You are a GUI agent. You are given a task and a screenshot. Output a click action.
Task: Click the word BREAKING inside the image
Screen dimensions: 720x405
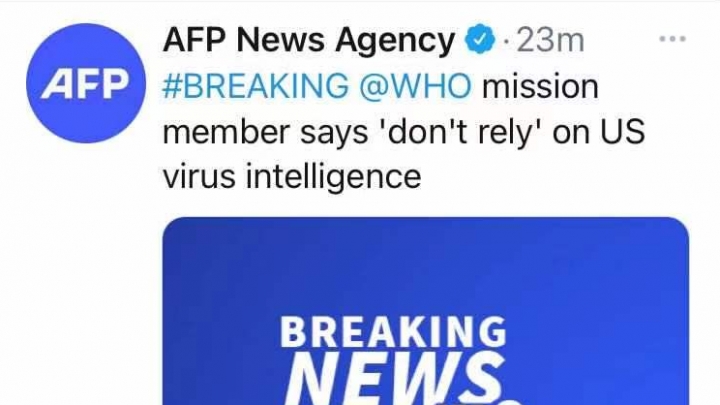393,332
